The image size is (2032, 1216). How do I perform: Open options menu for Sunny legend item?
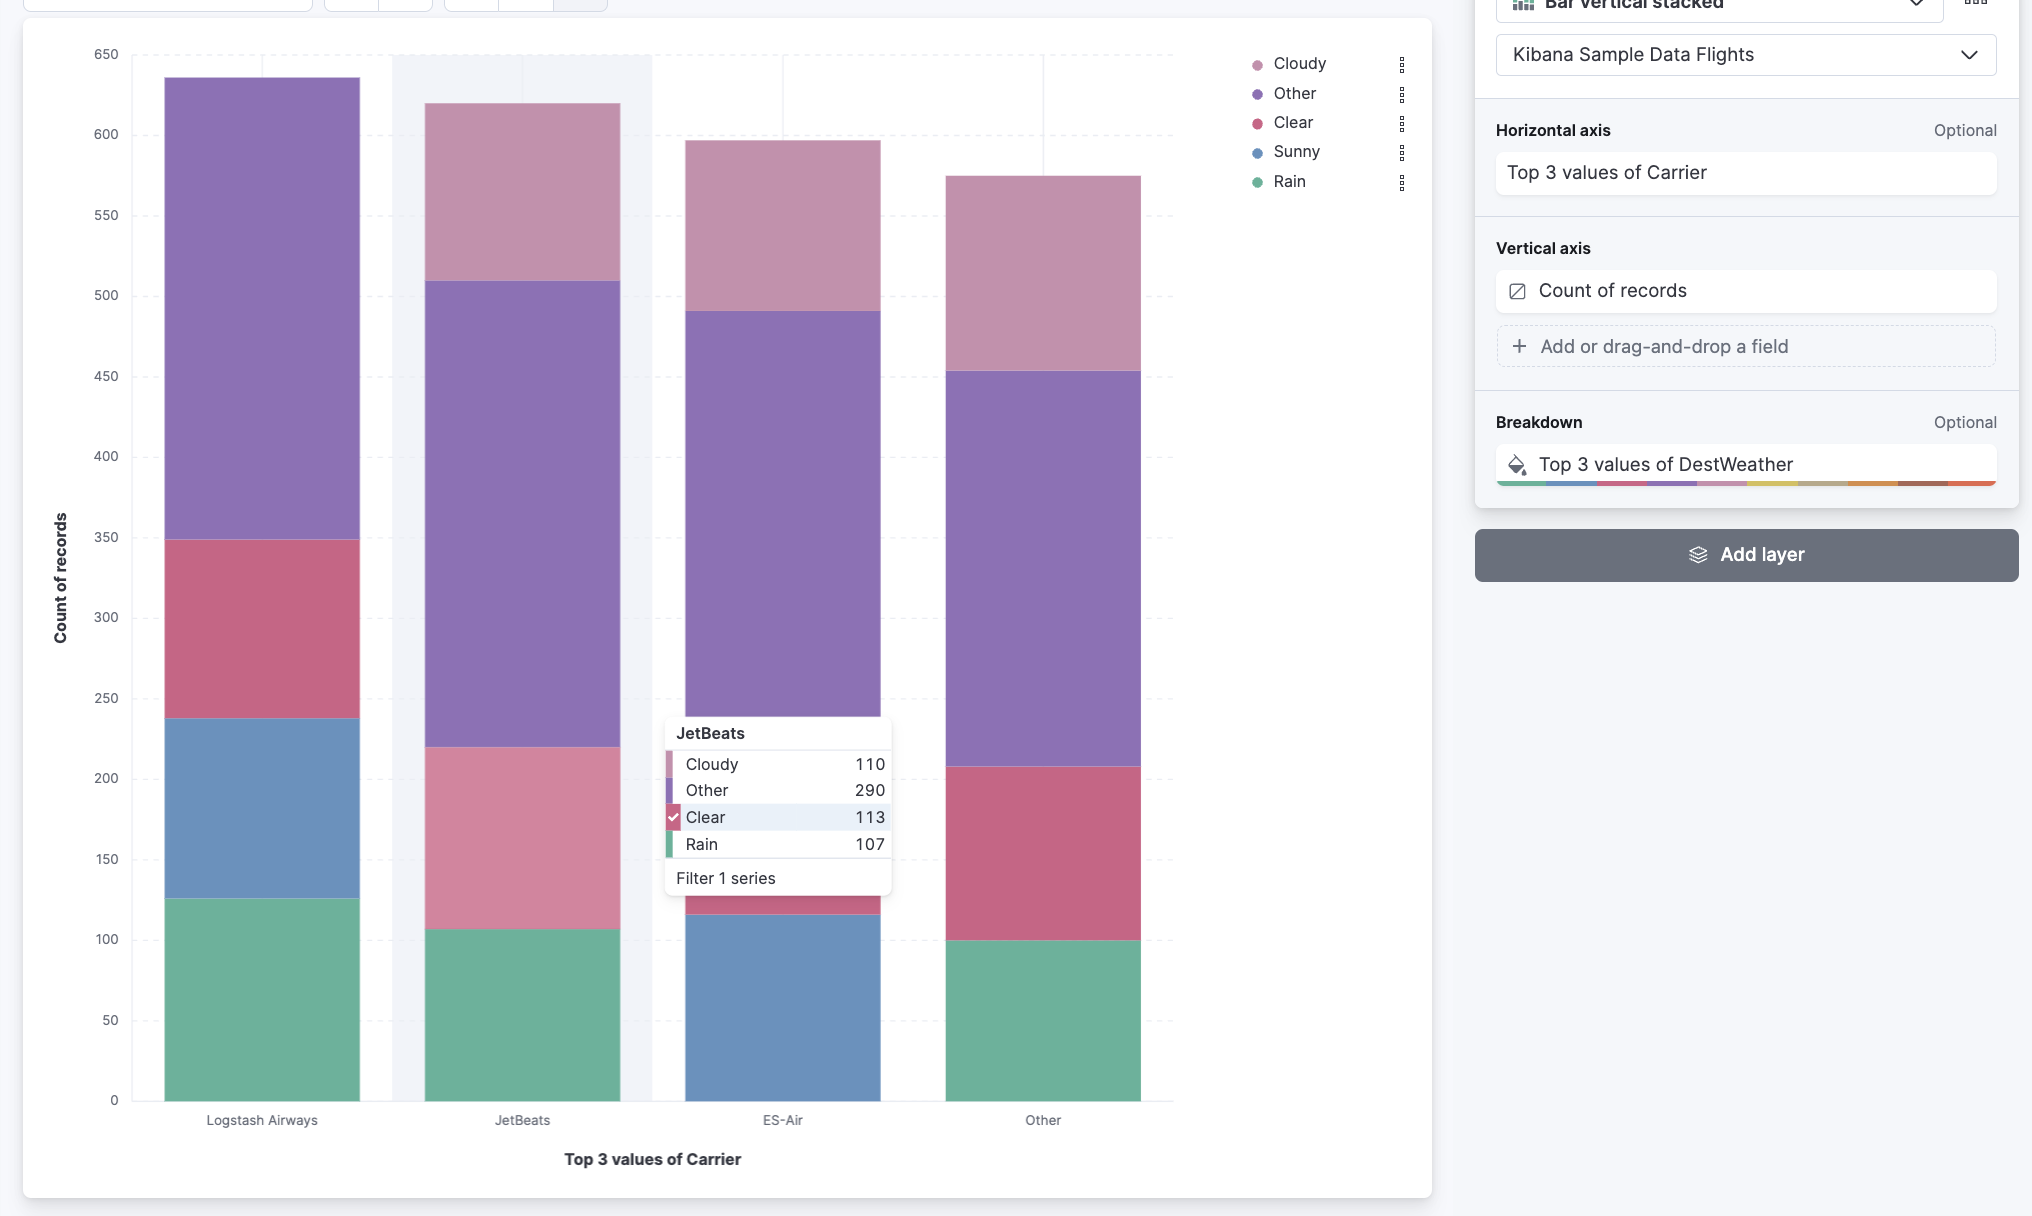tap(1401, 152)
